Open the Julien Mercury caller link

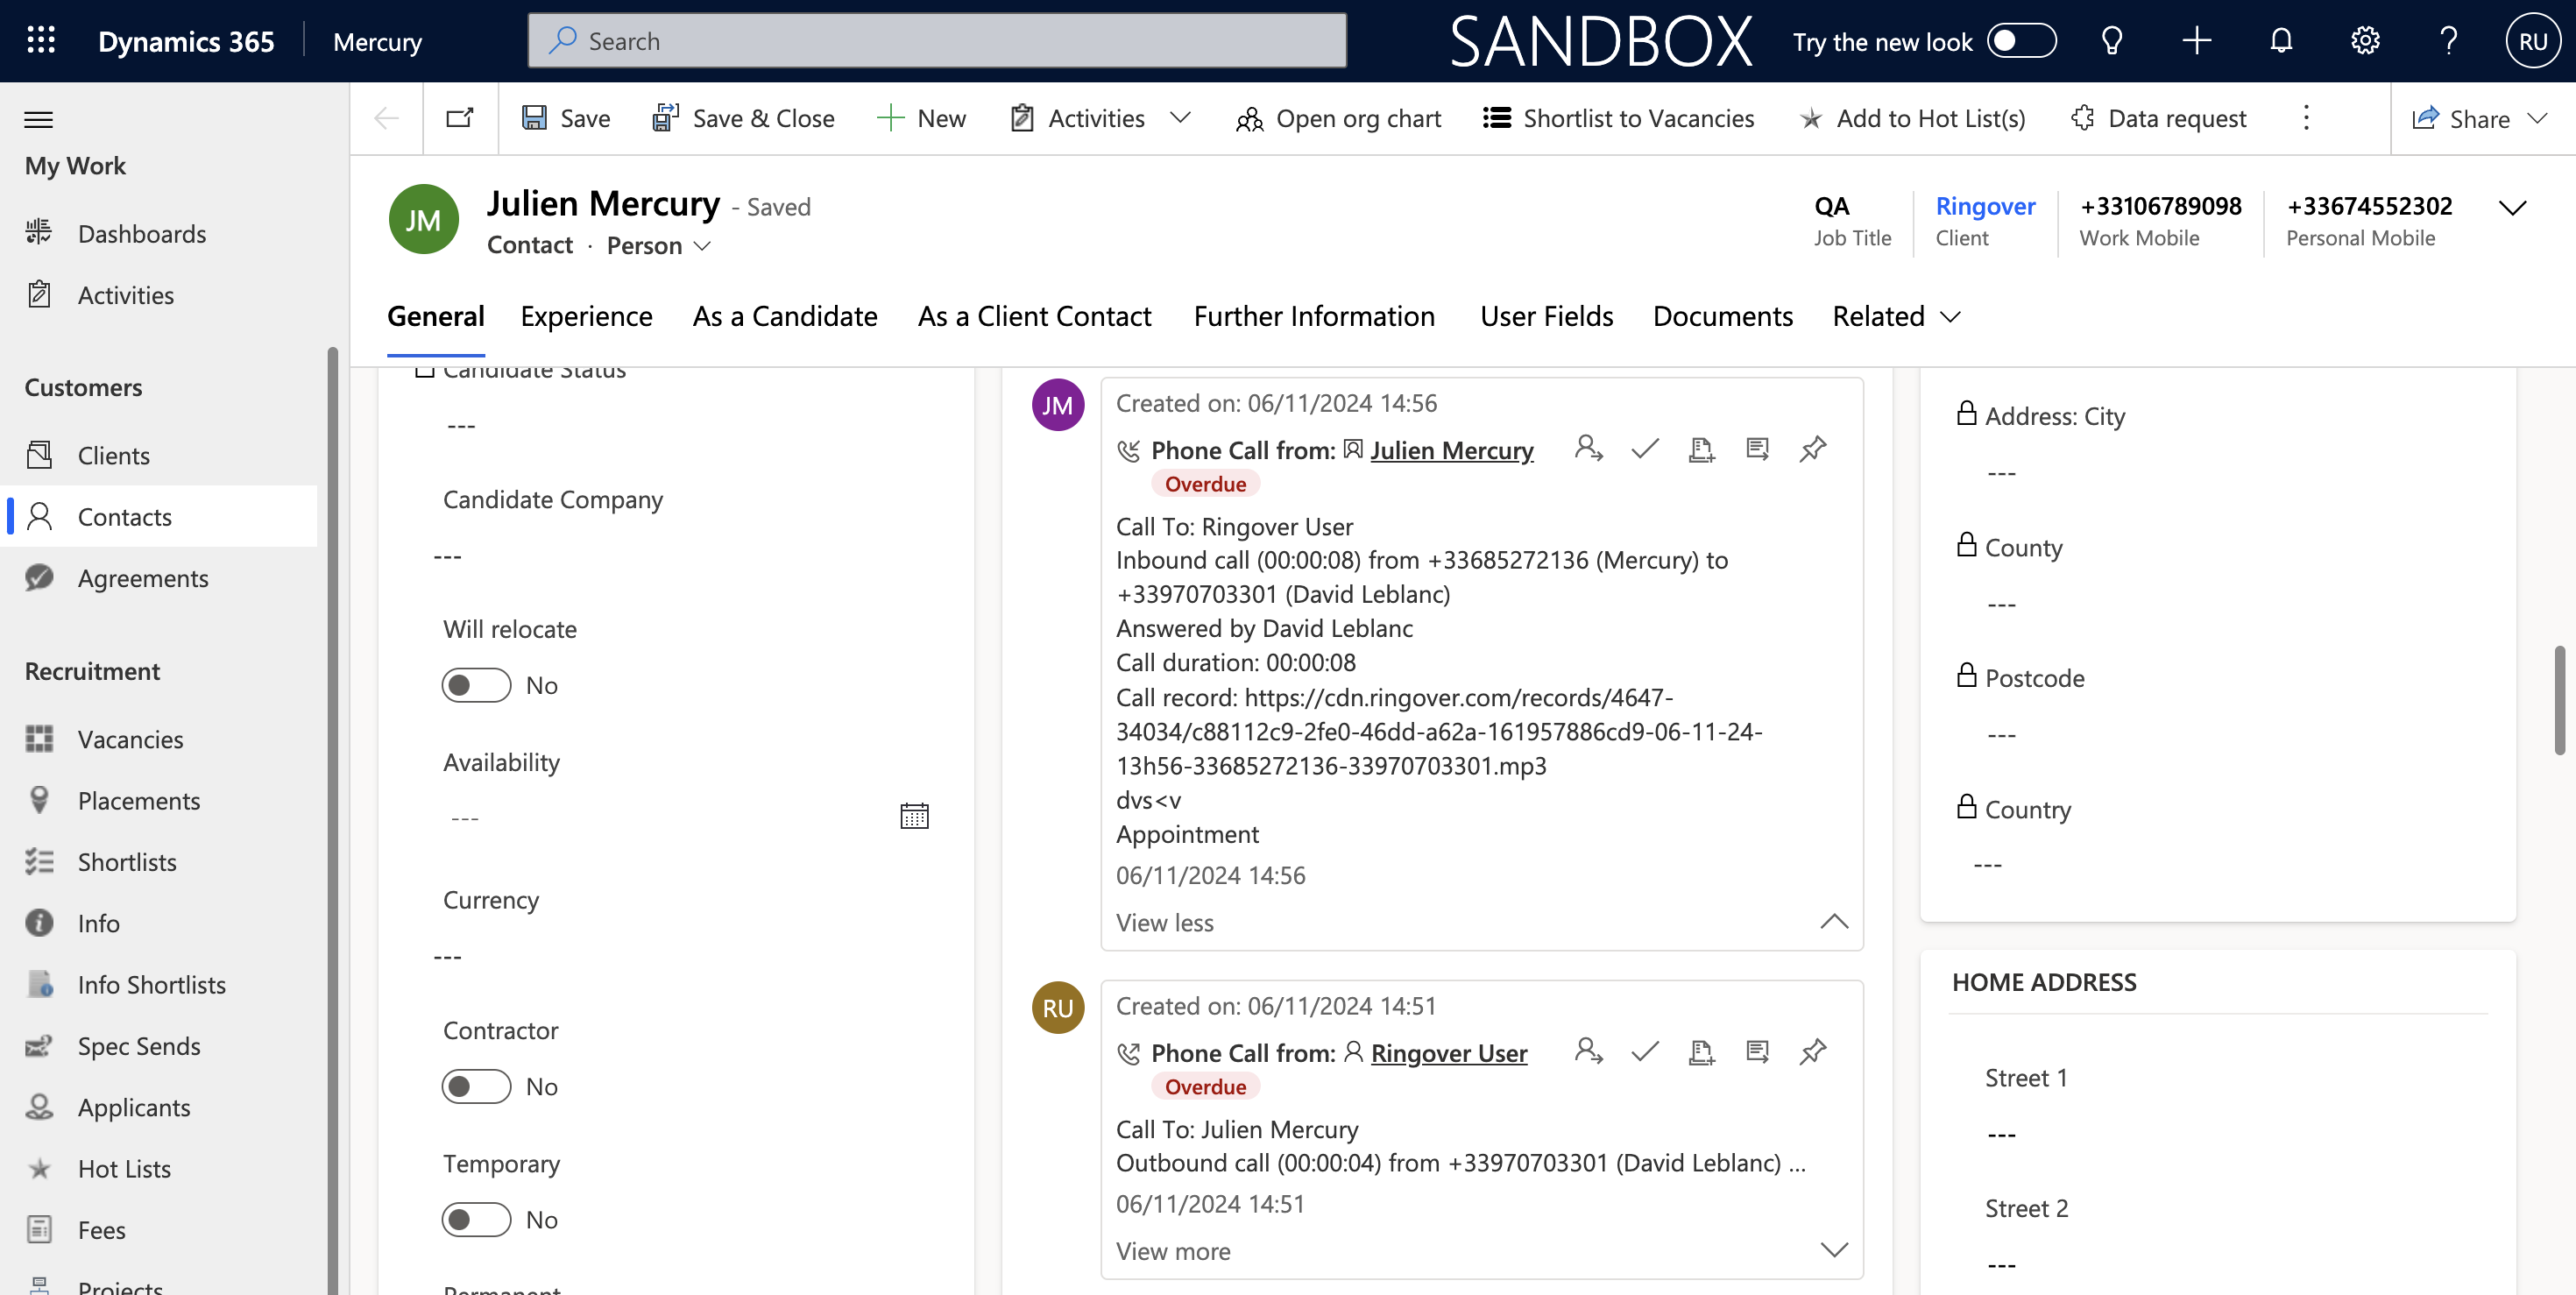point(1451,450)
